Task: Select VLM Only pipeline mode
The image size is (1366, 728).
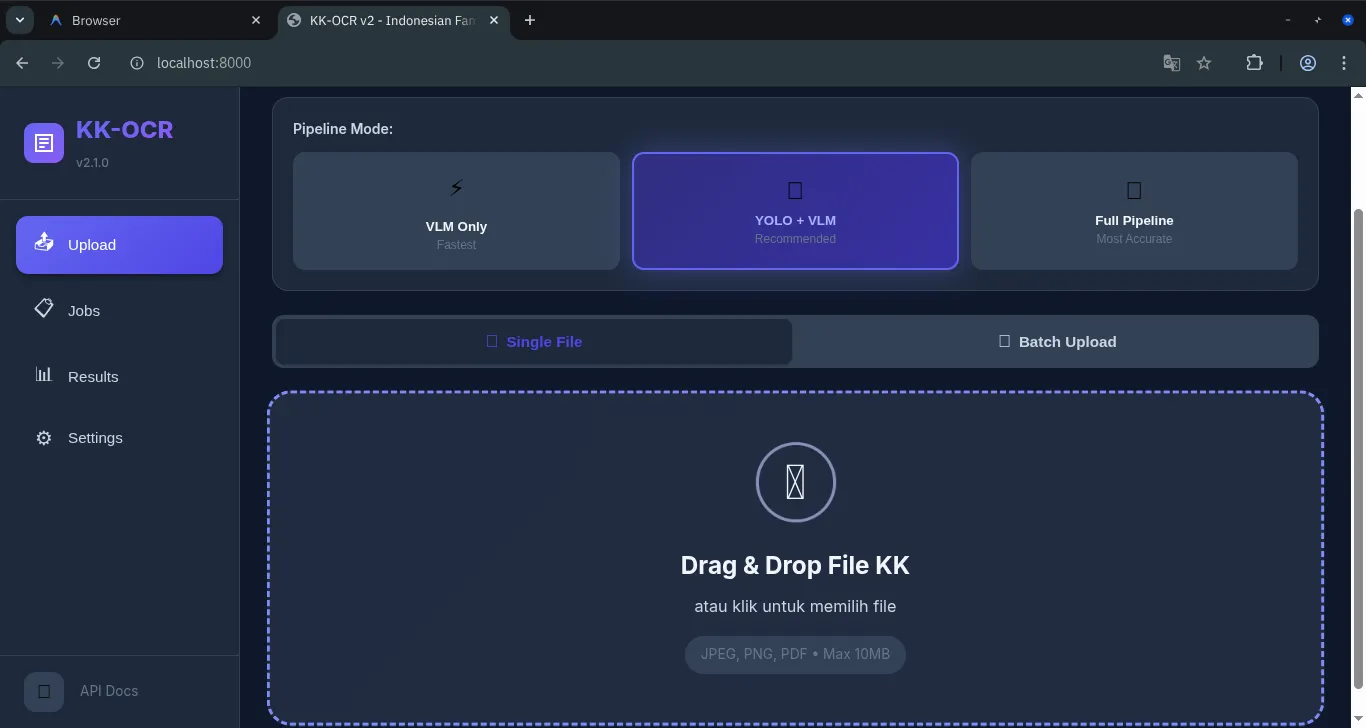Action: pyautogui.click(x=456, y=211)
